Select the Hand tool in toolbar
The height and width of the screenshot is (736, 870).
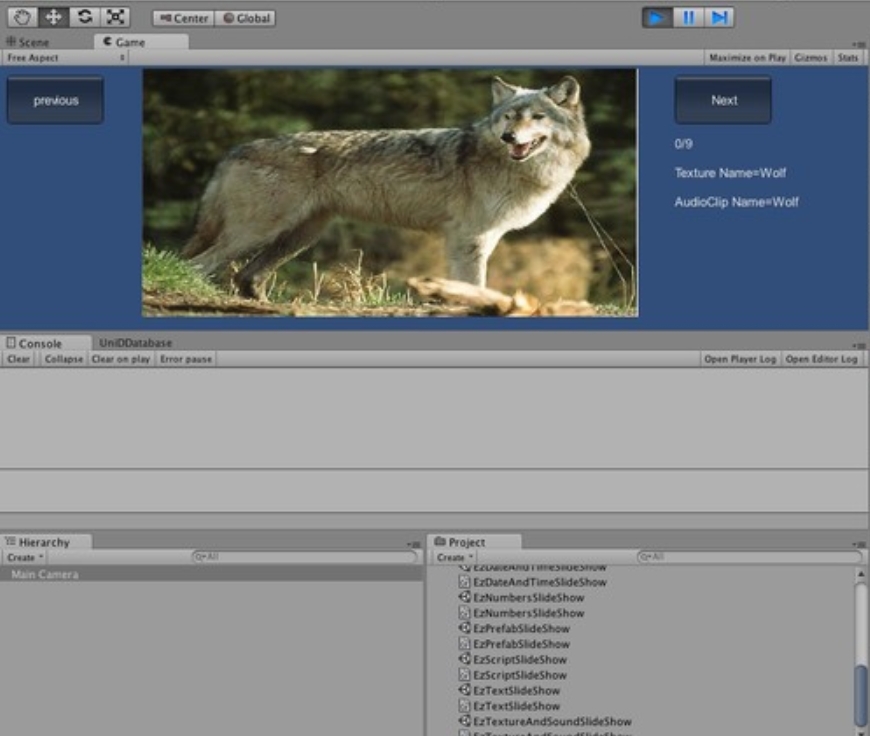(x=23, y=17)
